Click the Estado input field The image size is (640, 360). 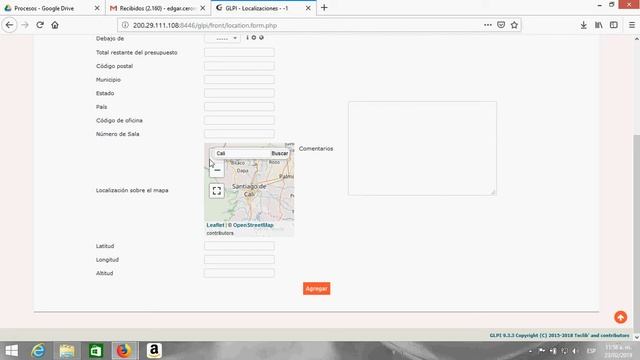click(239, 93)
